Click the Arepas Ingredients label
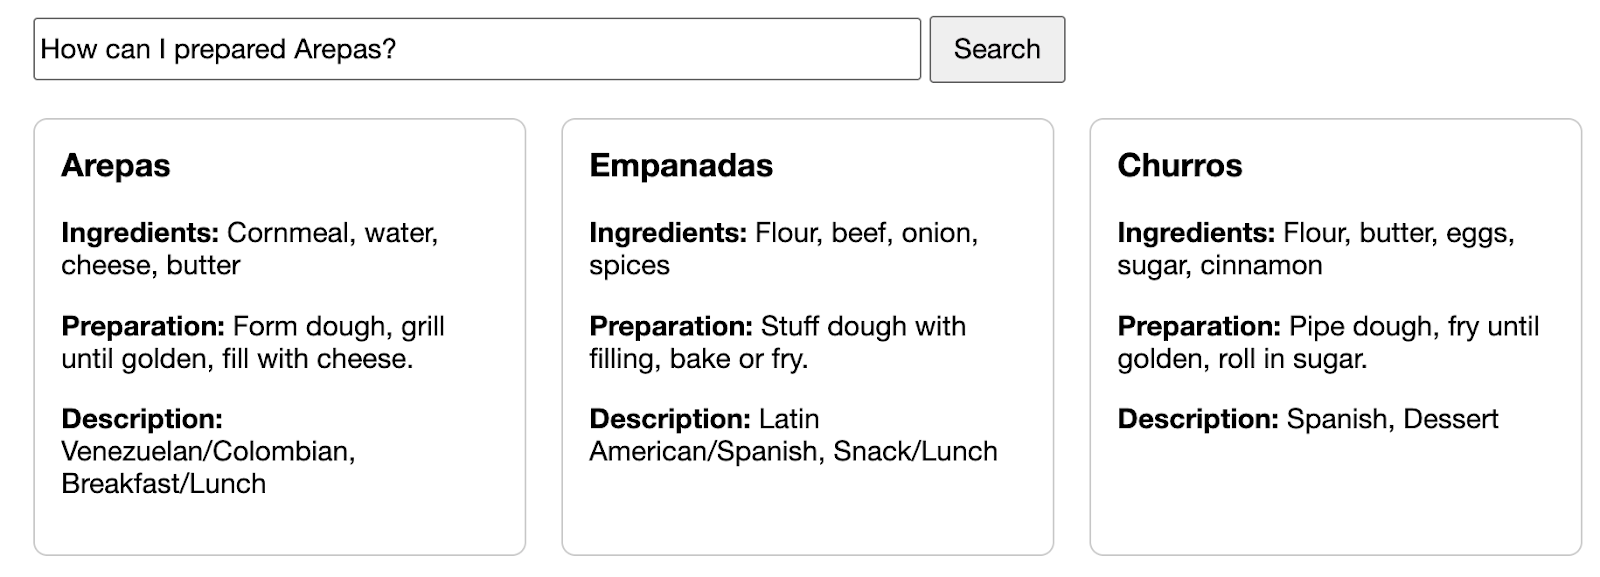Screen dimensions: 1600x577 (140, 233)
